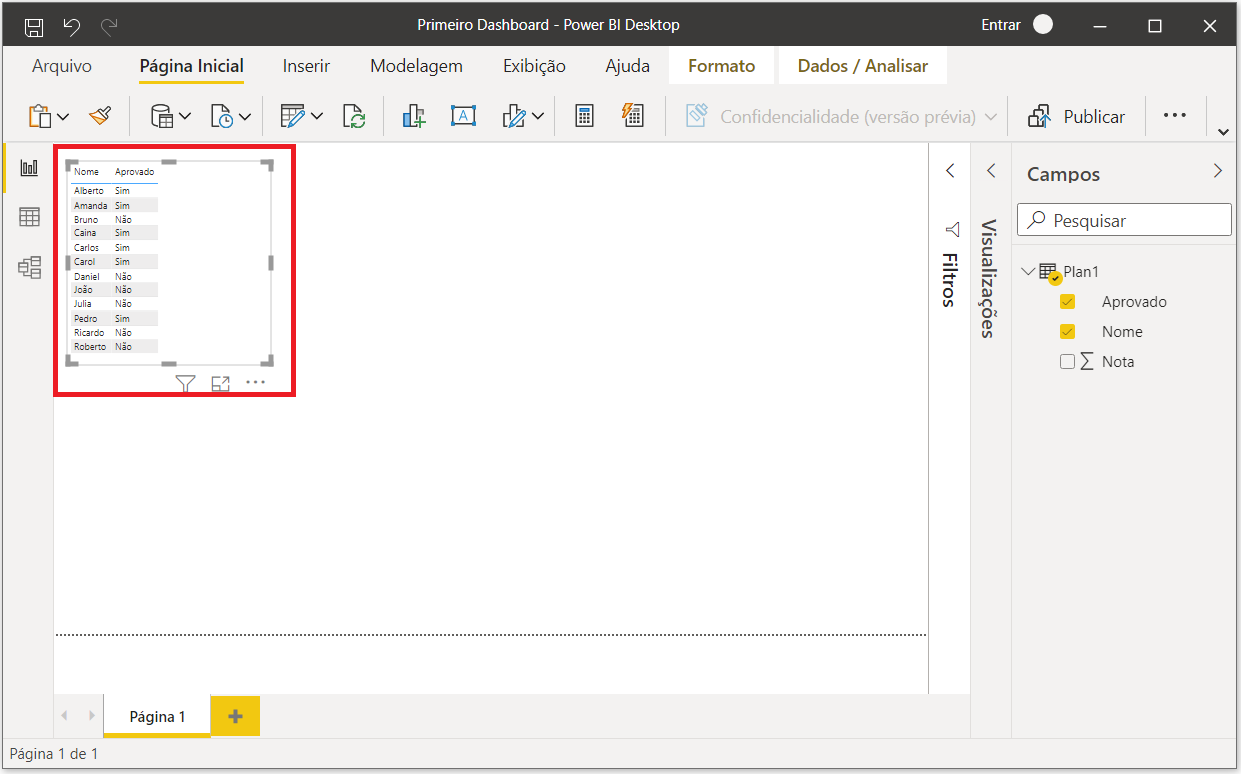
Task: Click the visual's filter funnel icon
Action: [x=185, y=383]
